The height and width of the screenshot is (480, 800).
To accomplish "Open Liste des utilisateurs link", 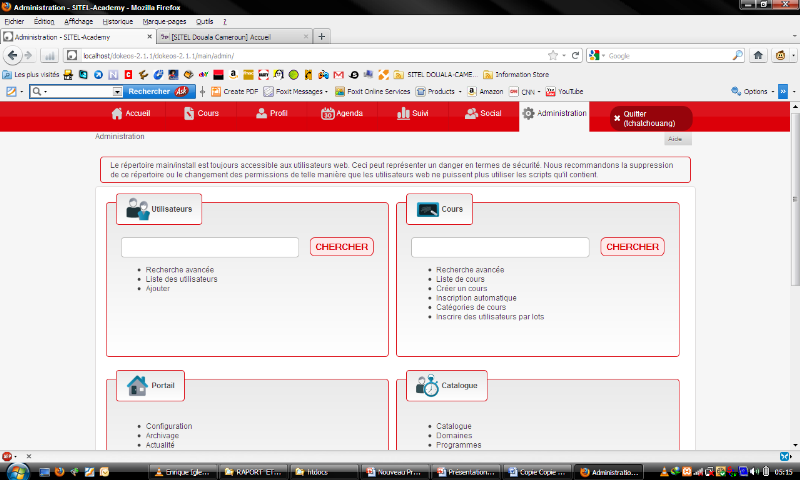I will coord(182,279).
